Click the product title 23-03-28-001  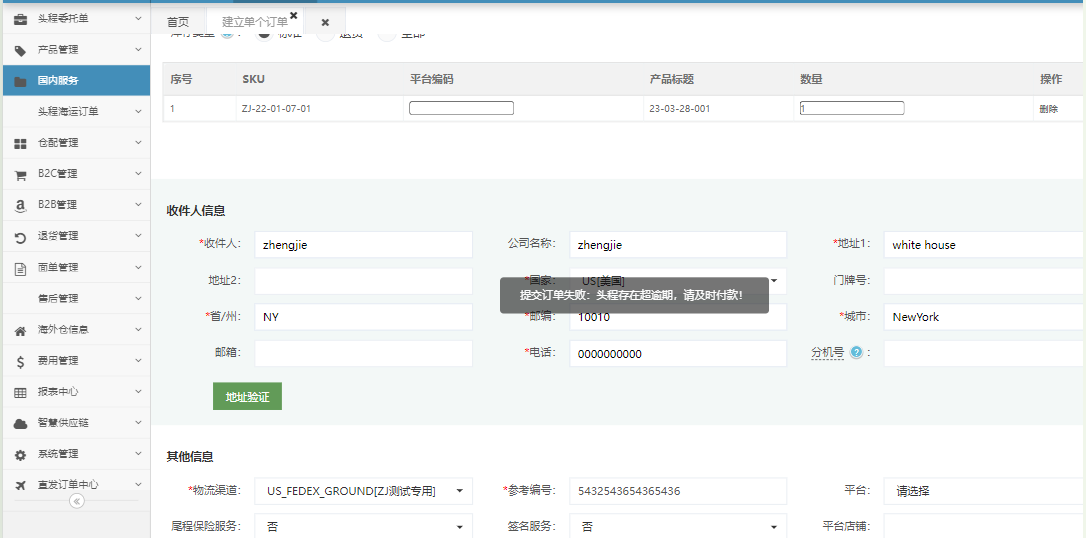pos(679,109)
